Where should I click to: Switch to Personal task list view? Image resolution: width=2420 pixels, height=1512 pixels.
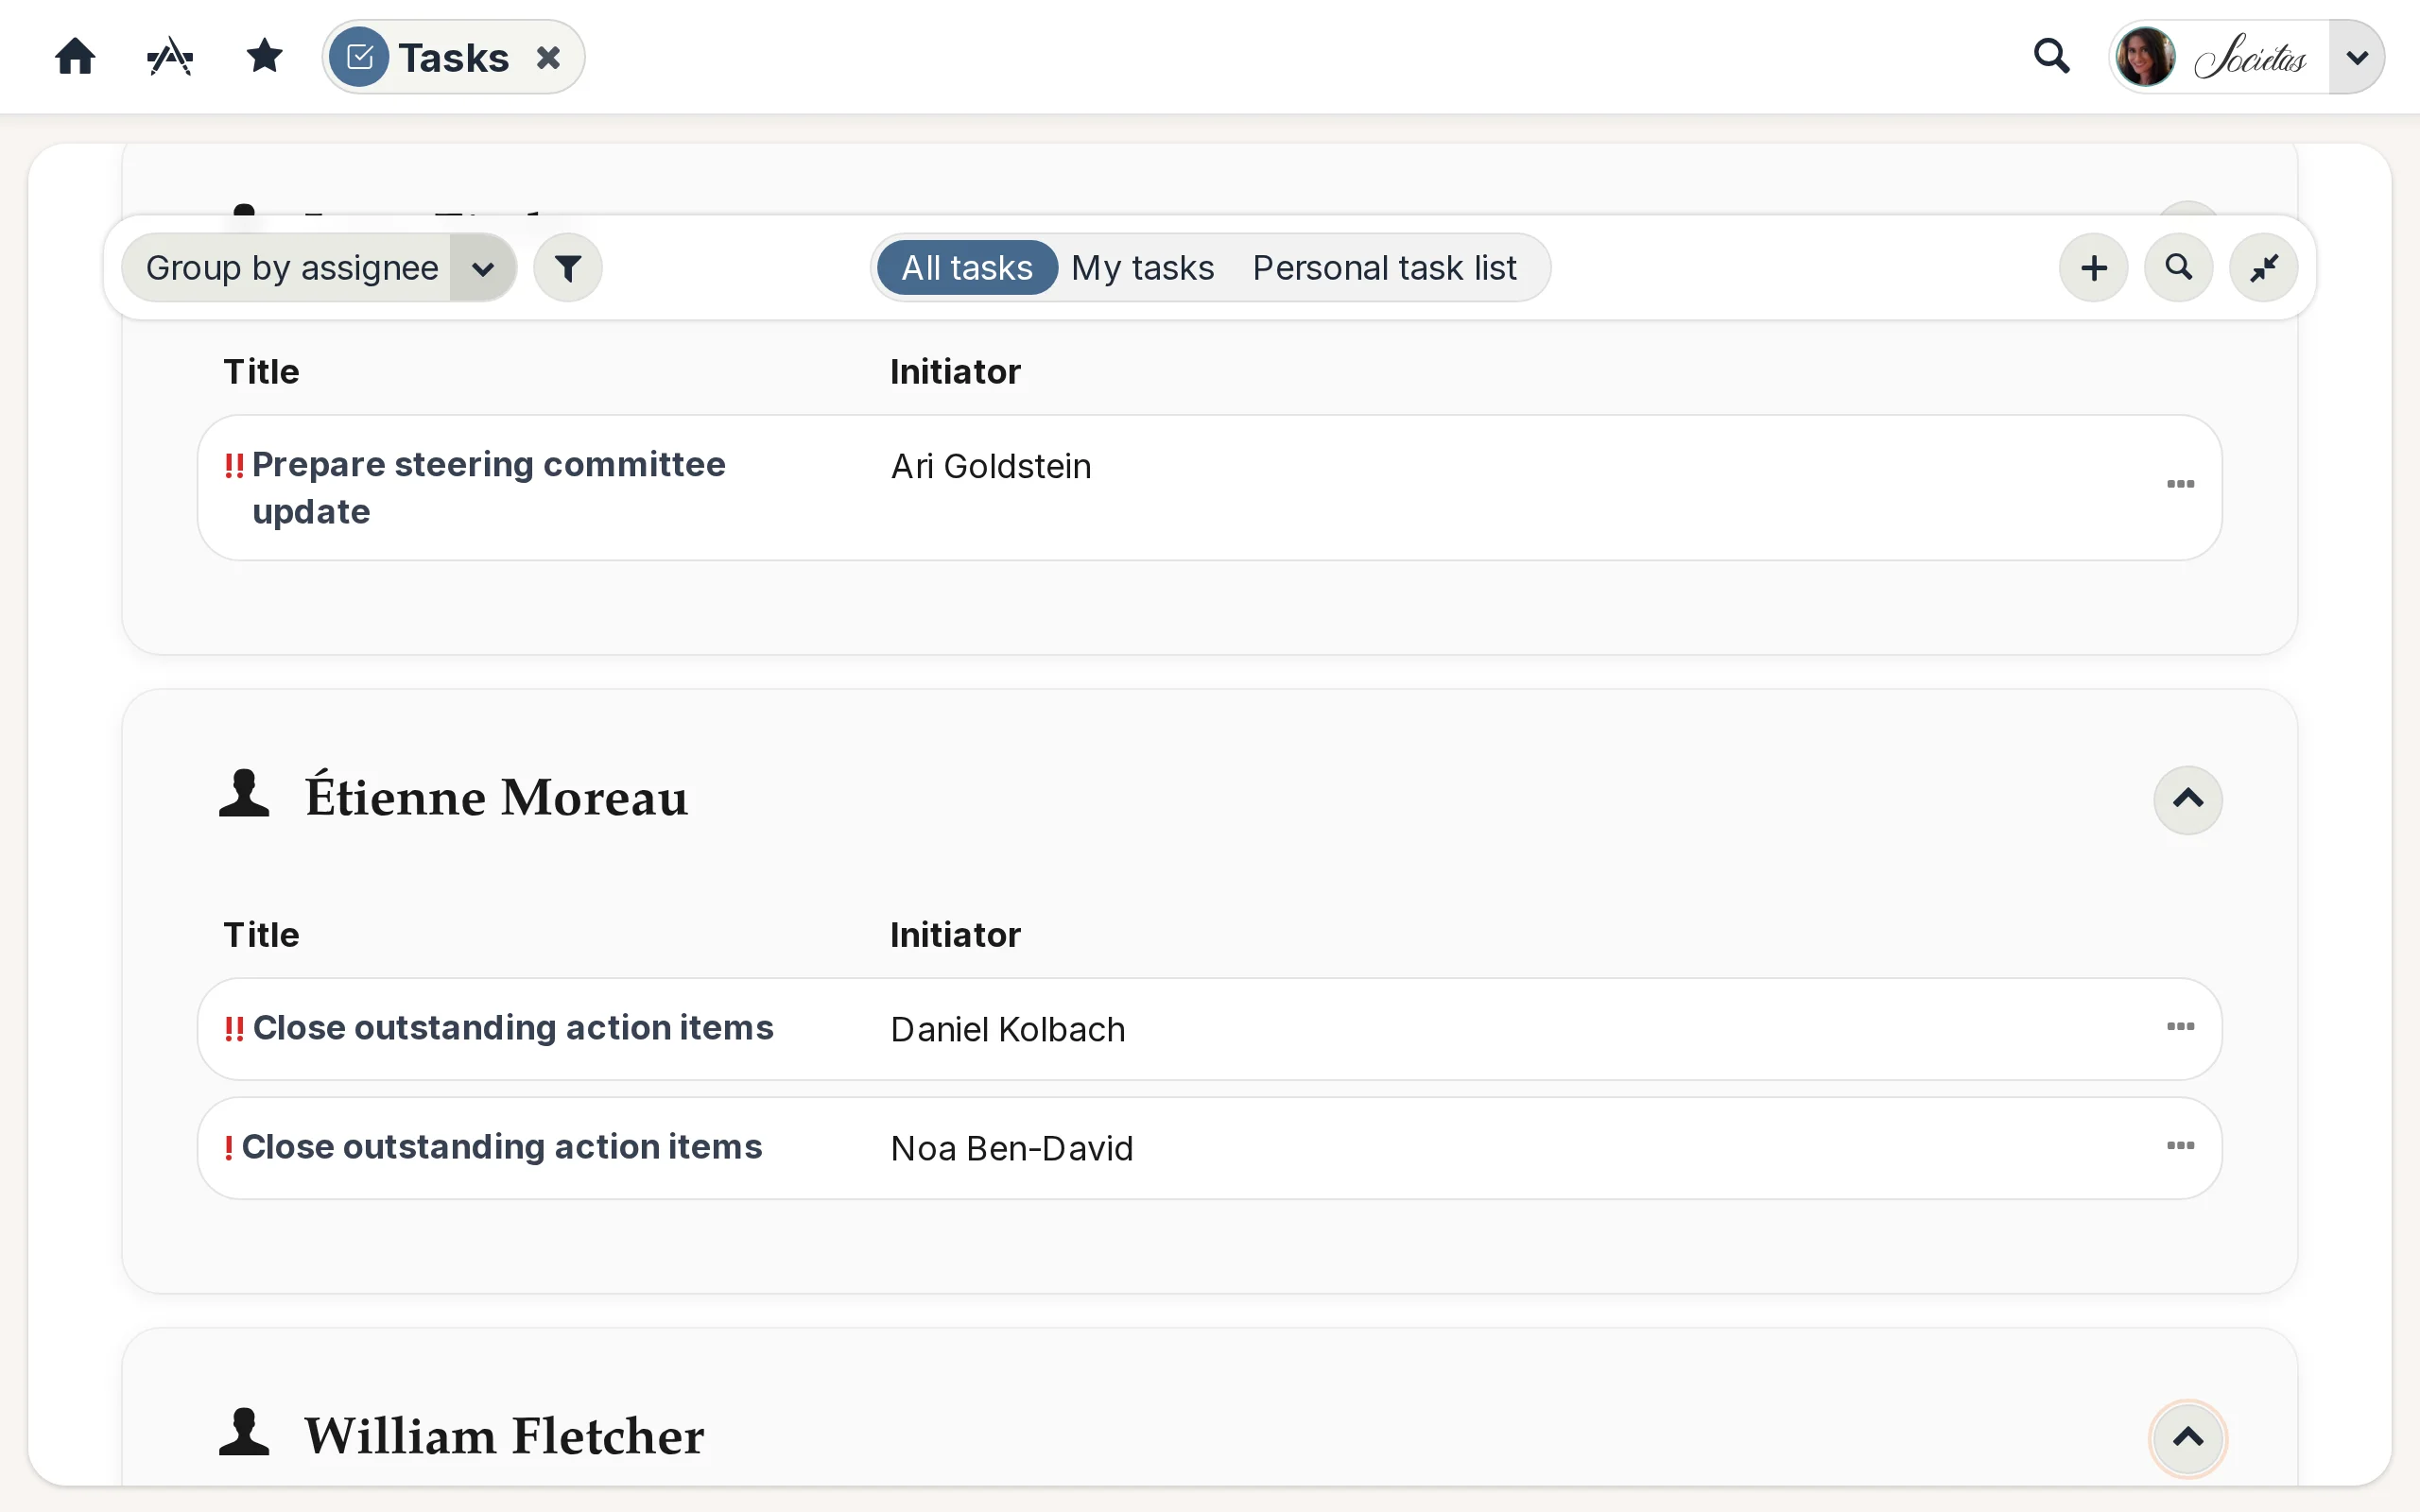(x=1384, y=268)
